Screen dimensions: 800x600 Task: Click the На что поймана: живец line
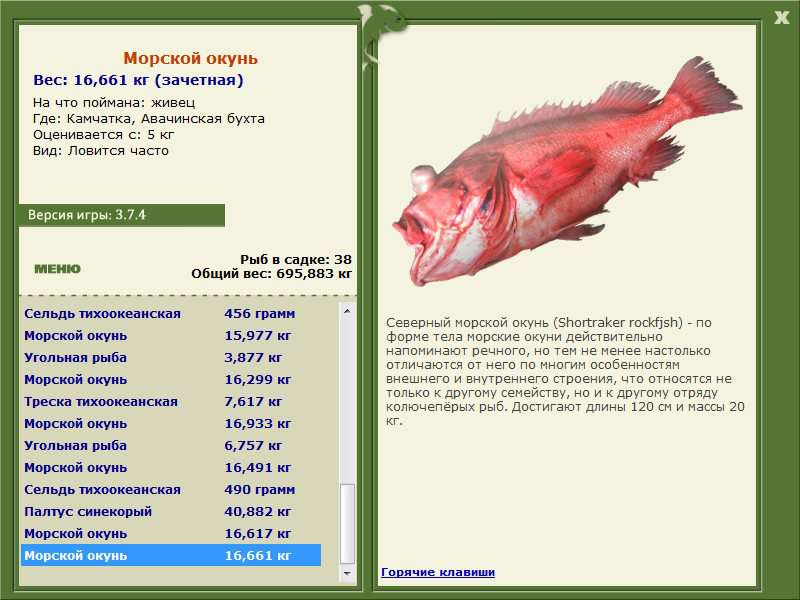[114, 103]
